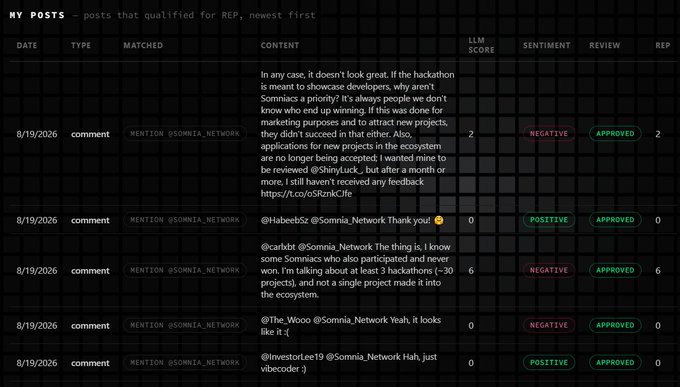Click the MY POSTS heading
The height and width of the screenshot is (387, 680).
click(37, 15)
